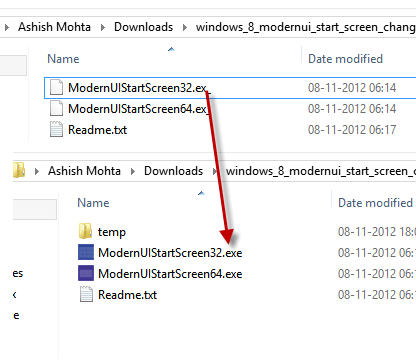Screen dimensions: 416x361
Task: Sort by lower Name column header
Action: [93, 203]
